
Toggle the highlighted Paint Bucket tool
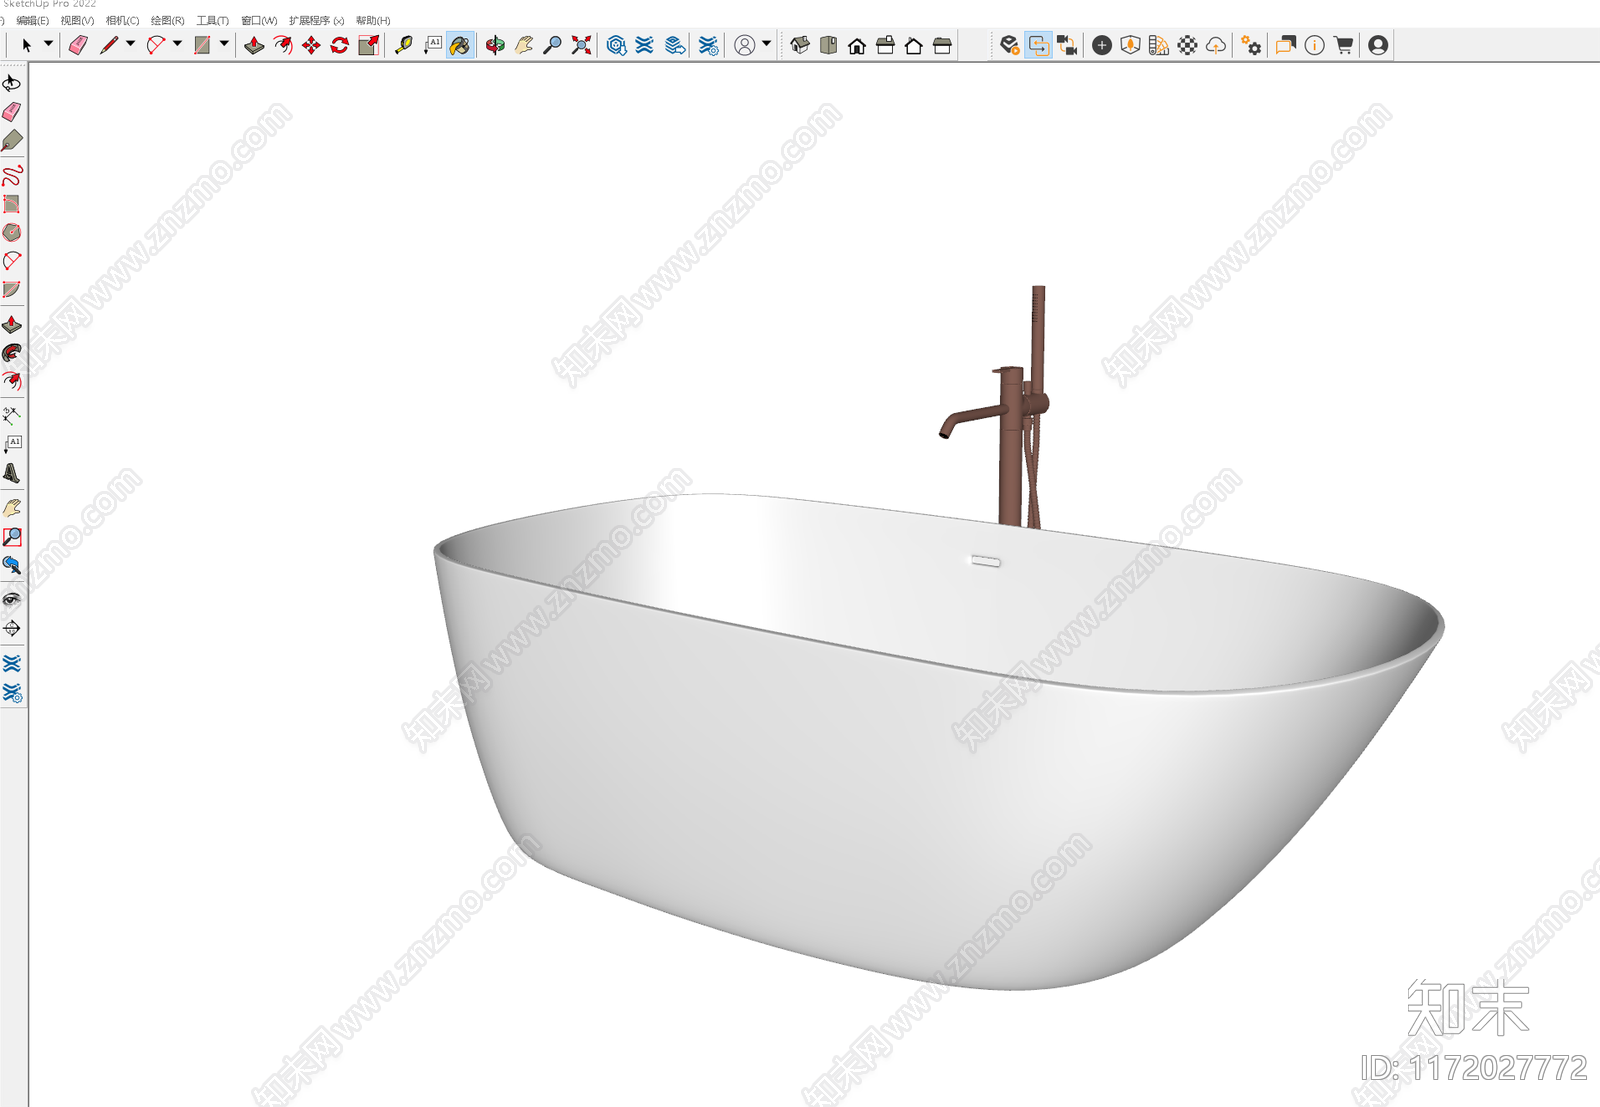[x=460, y=45]
